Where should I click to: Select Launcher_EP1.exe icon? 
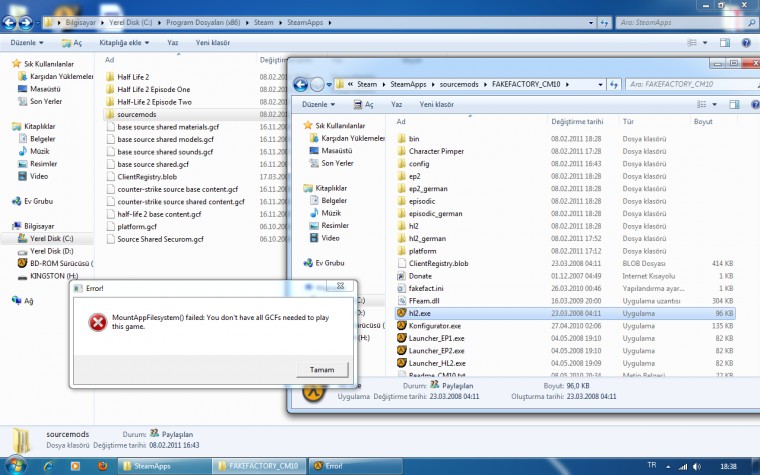(401, 338)
